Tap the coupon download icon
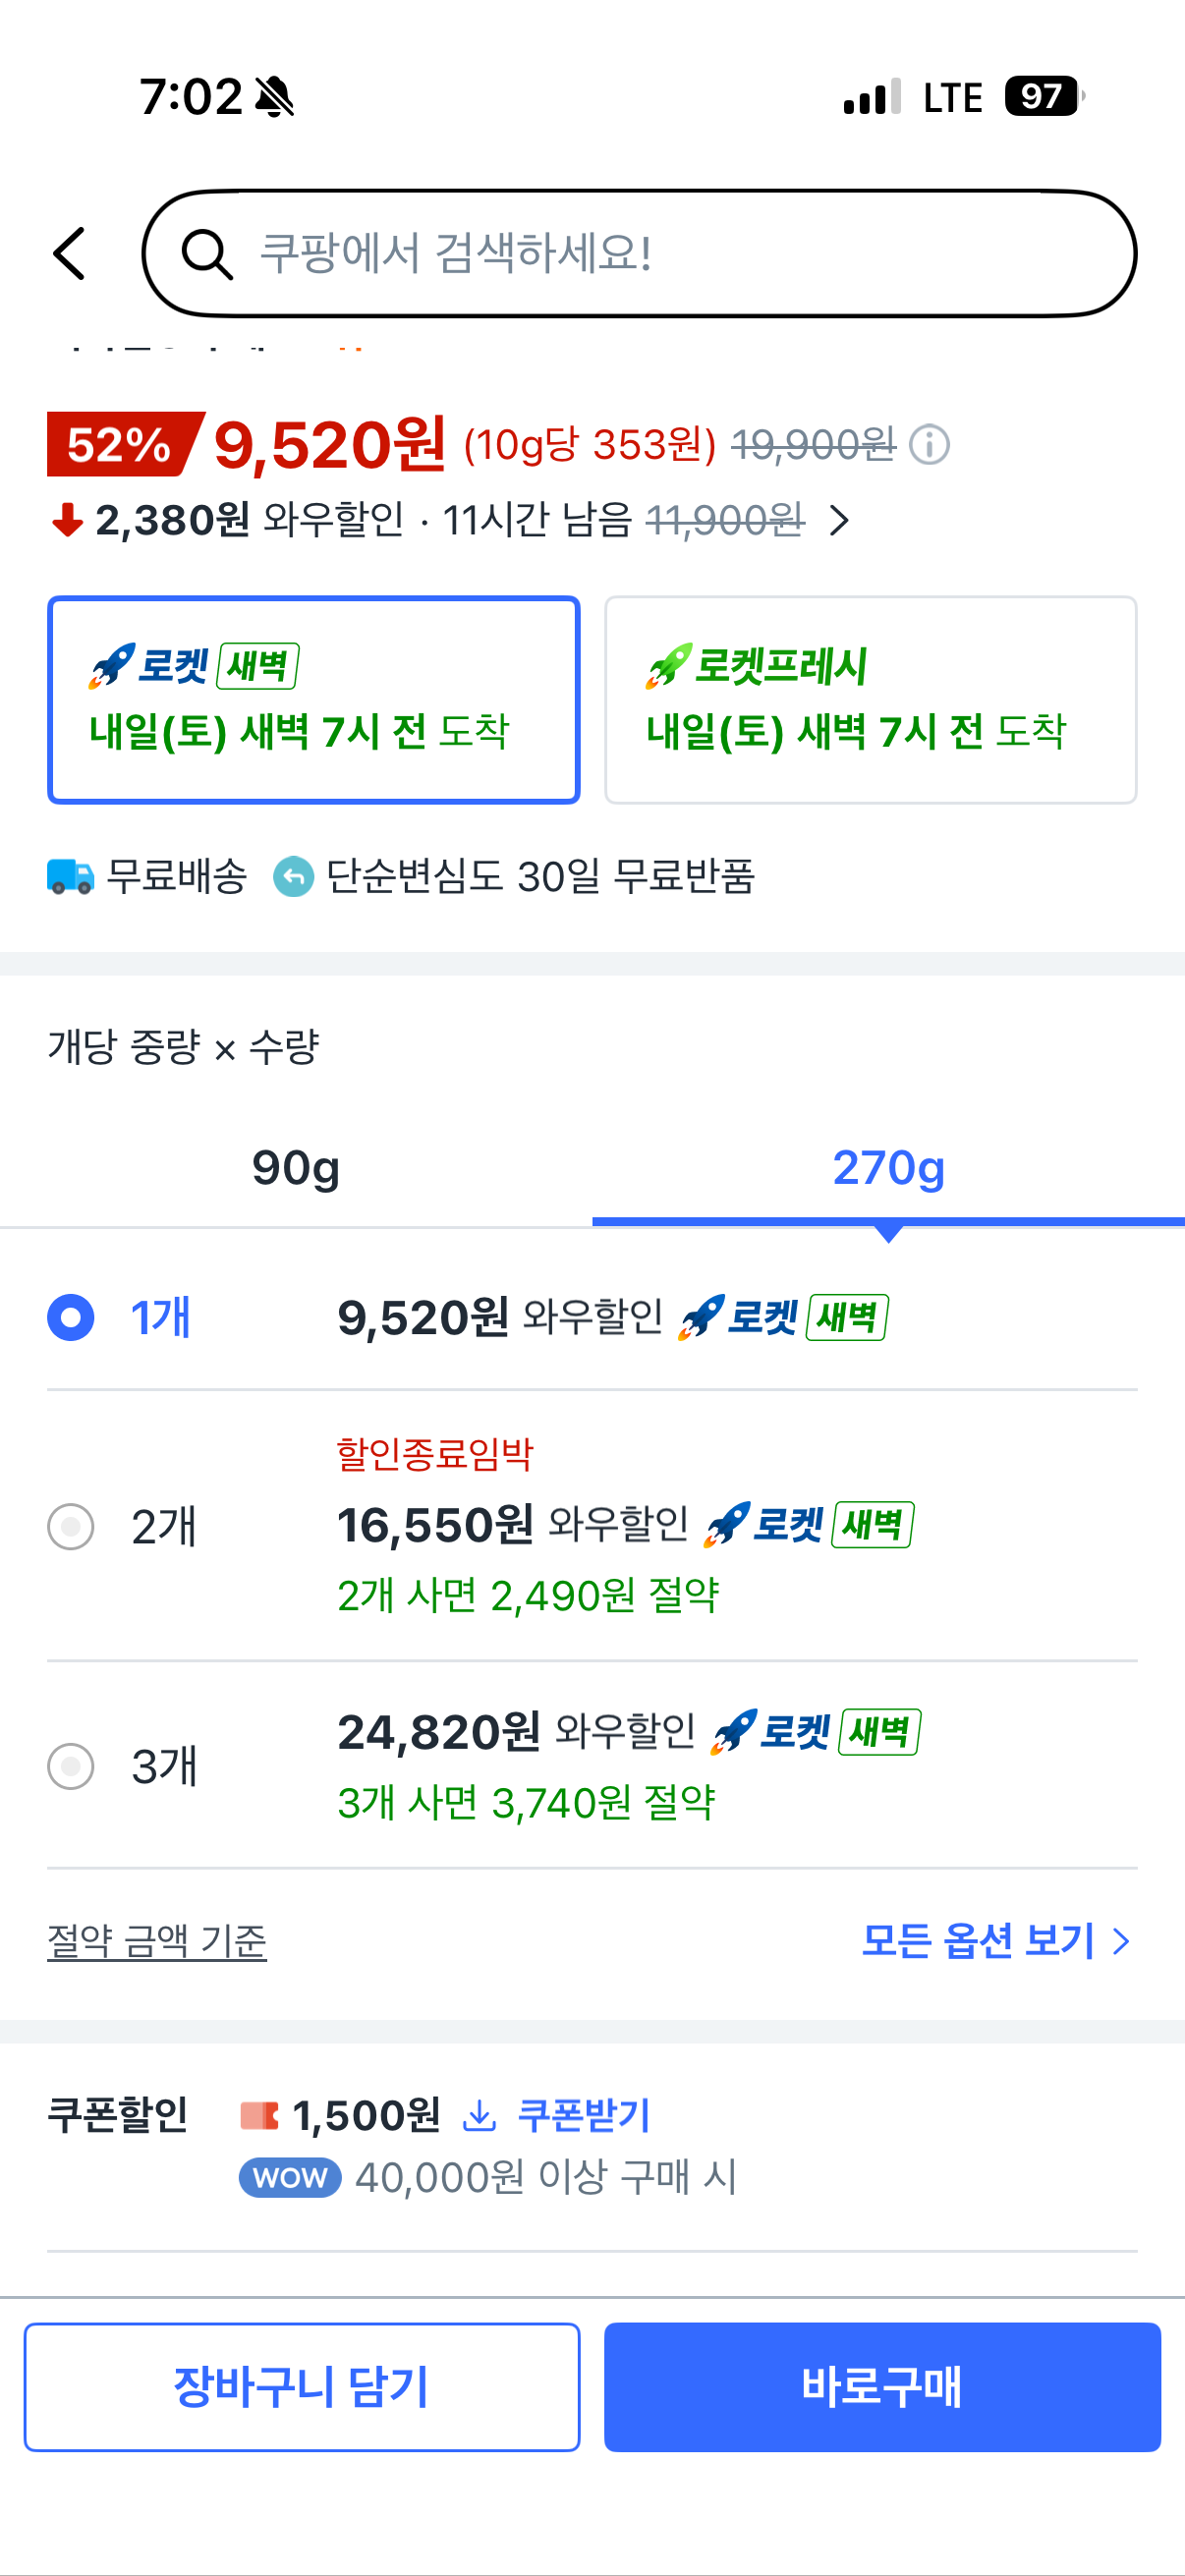 [480, 2114]
